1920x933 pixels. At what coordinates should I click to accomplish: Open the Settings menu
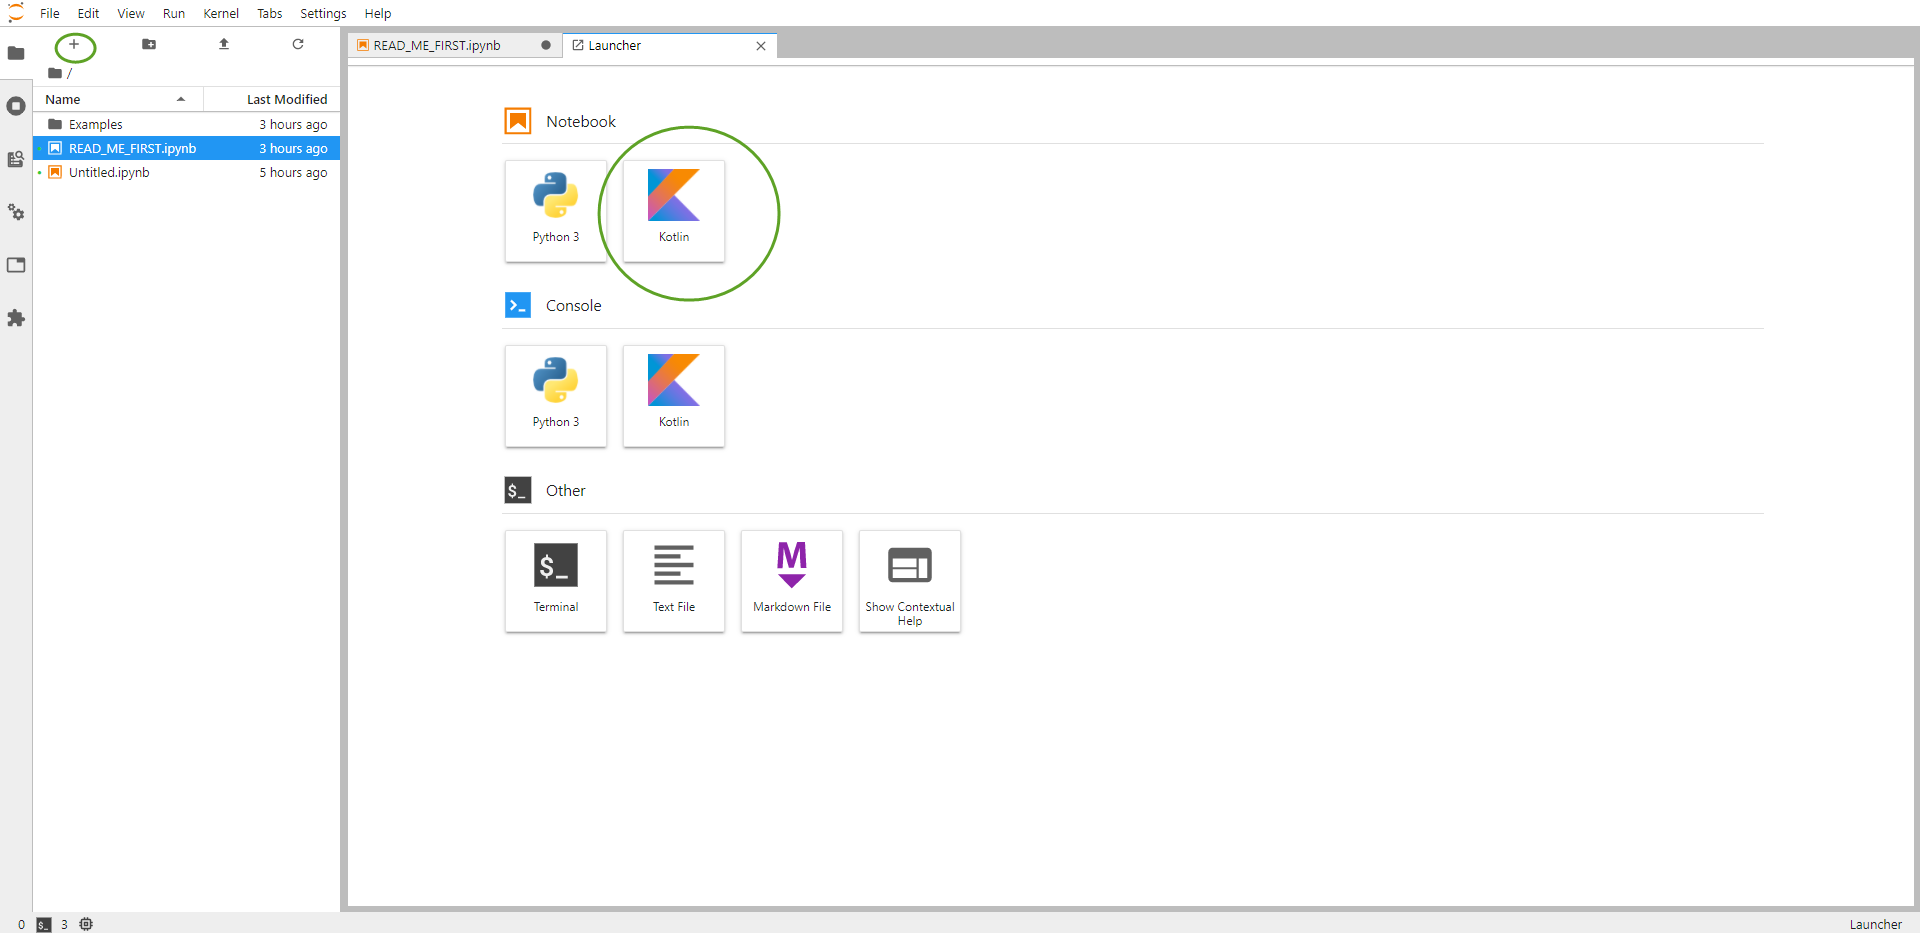(322, 14)
